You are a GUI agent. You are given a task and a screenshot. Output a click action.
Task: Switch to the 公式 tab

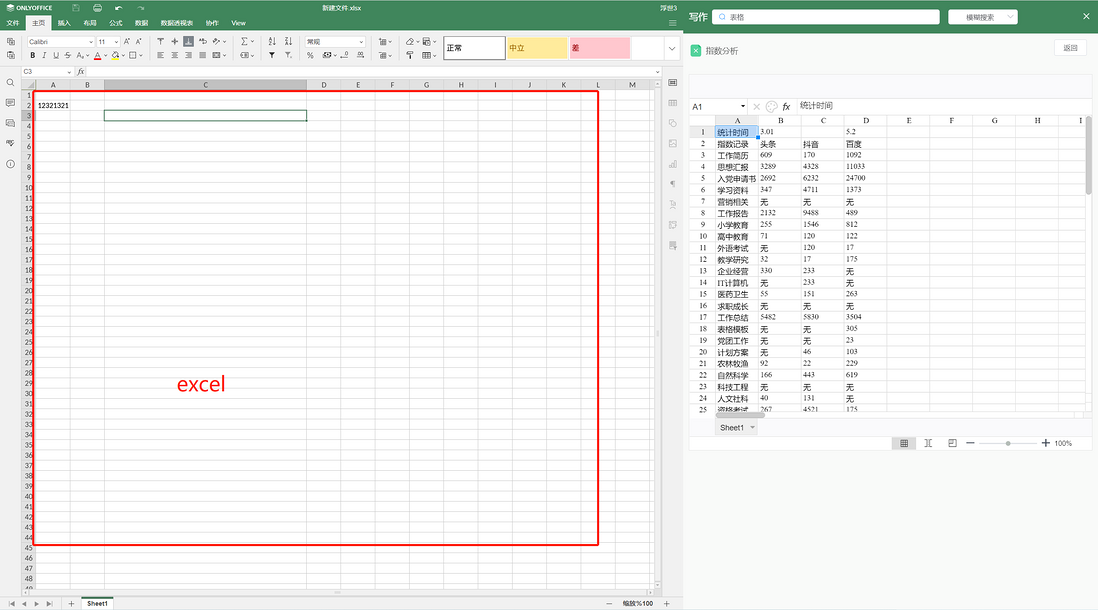116,23
